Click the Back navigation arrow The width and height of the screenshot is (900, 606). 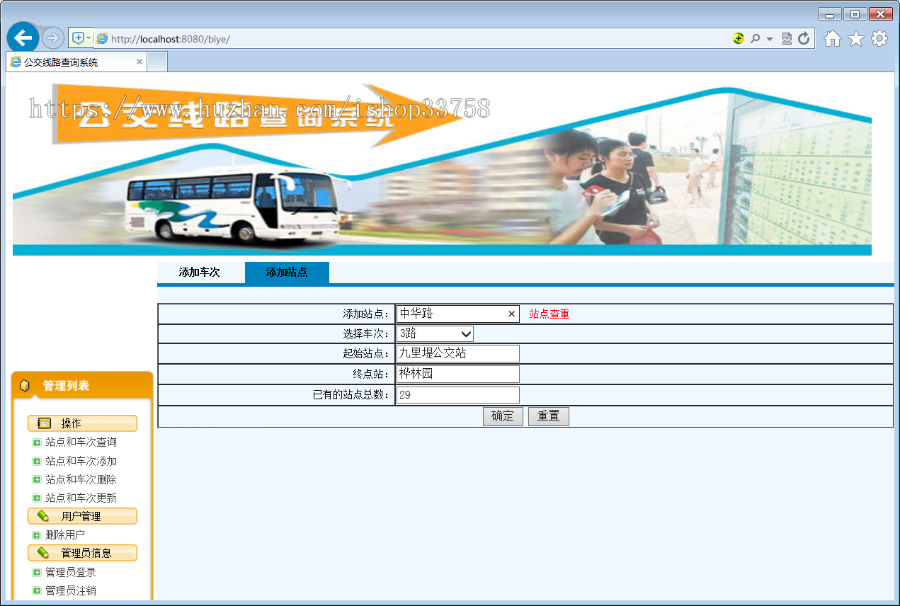(21, 37)
